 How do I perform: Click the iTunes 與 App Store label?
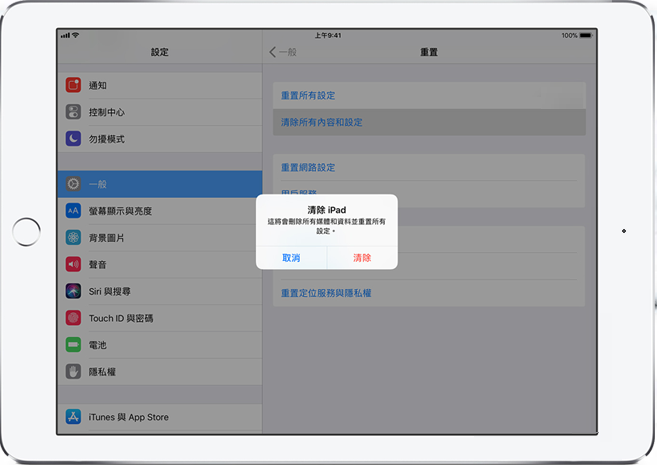coord(128,417)
